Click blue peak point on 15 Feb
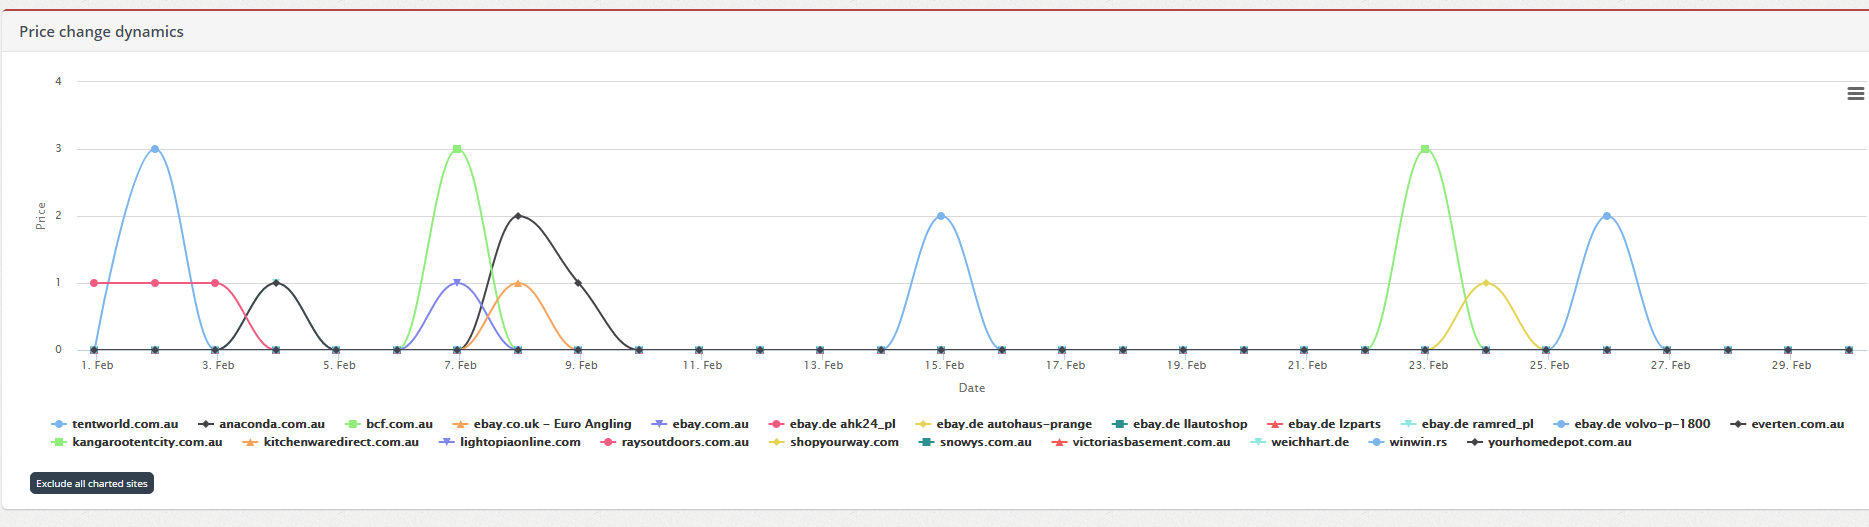Image resolution: width=1869 pixels, height=527 pixels. (x=941, y=216)
